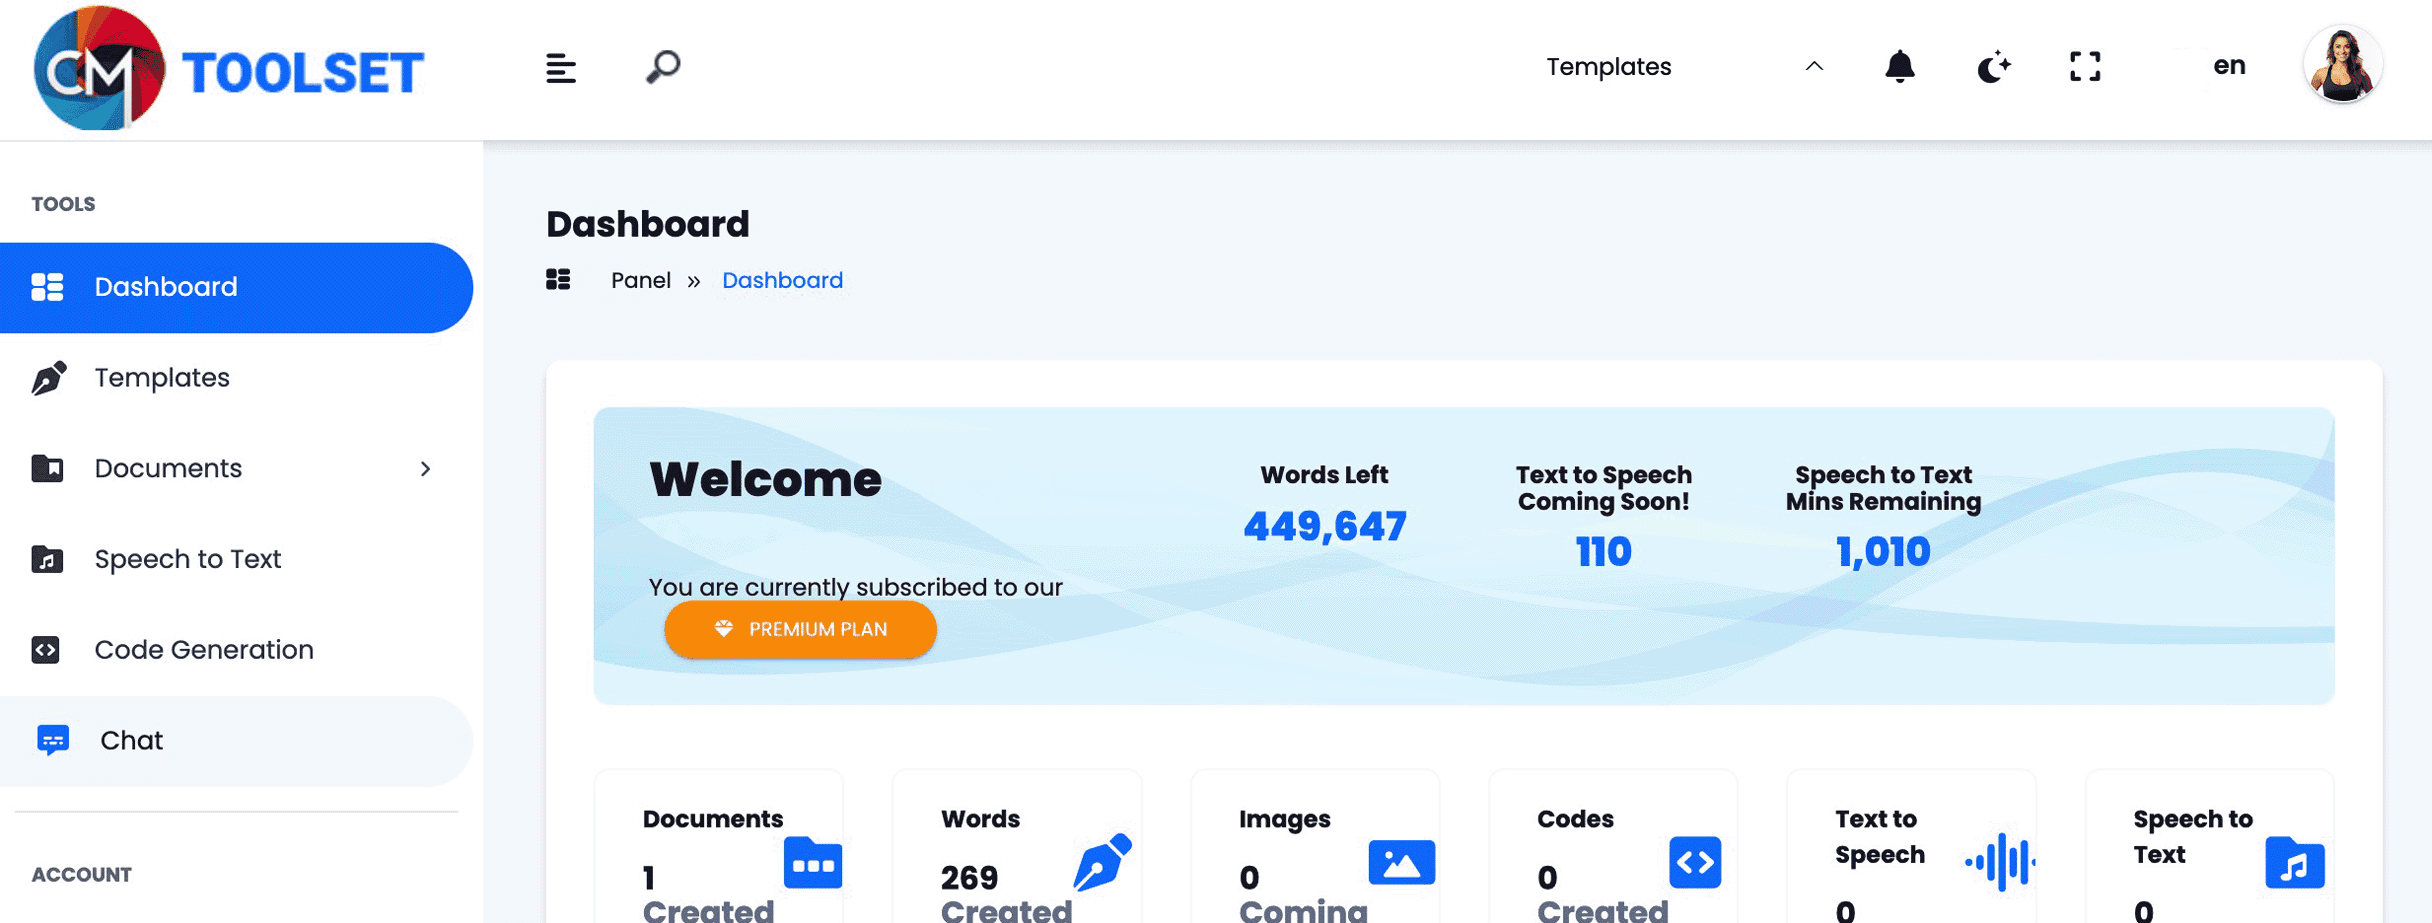
Task: Click the code brackets icon beside Code Generation
Action: point(46,650)
